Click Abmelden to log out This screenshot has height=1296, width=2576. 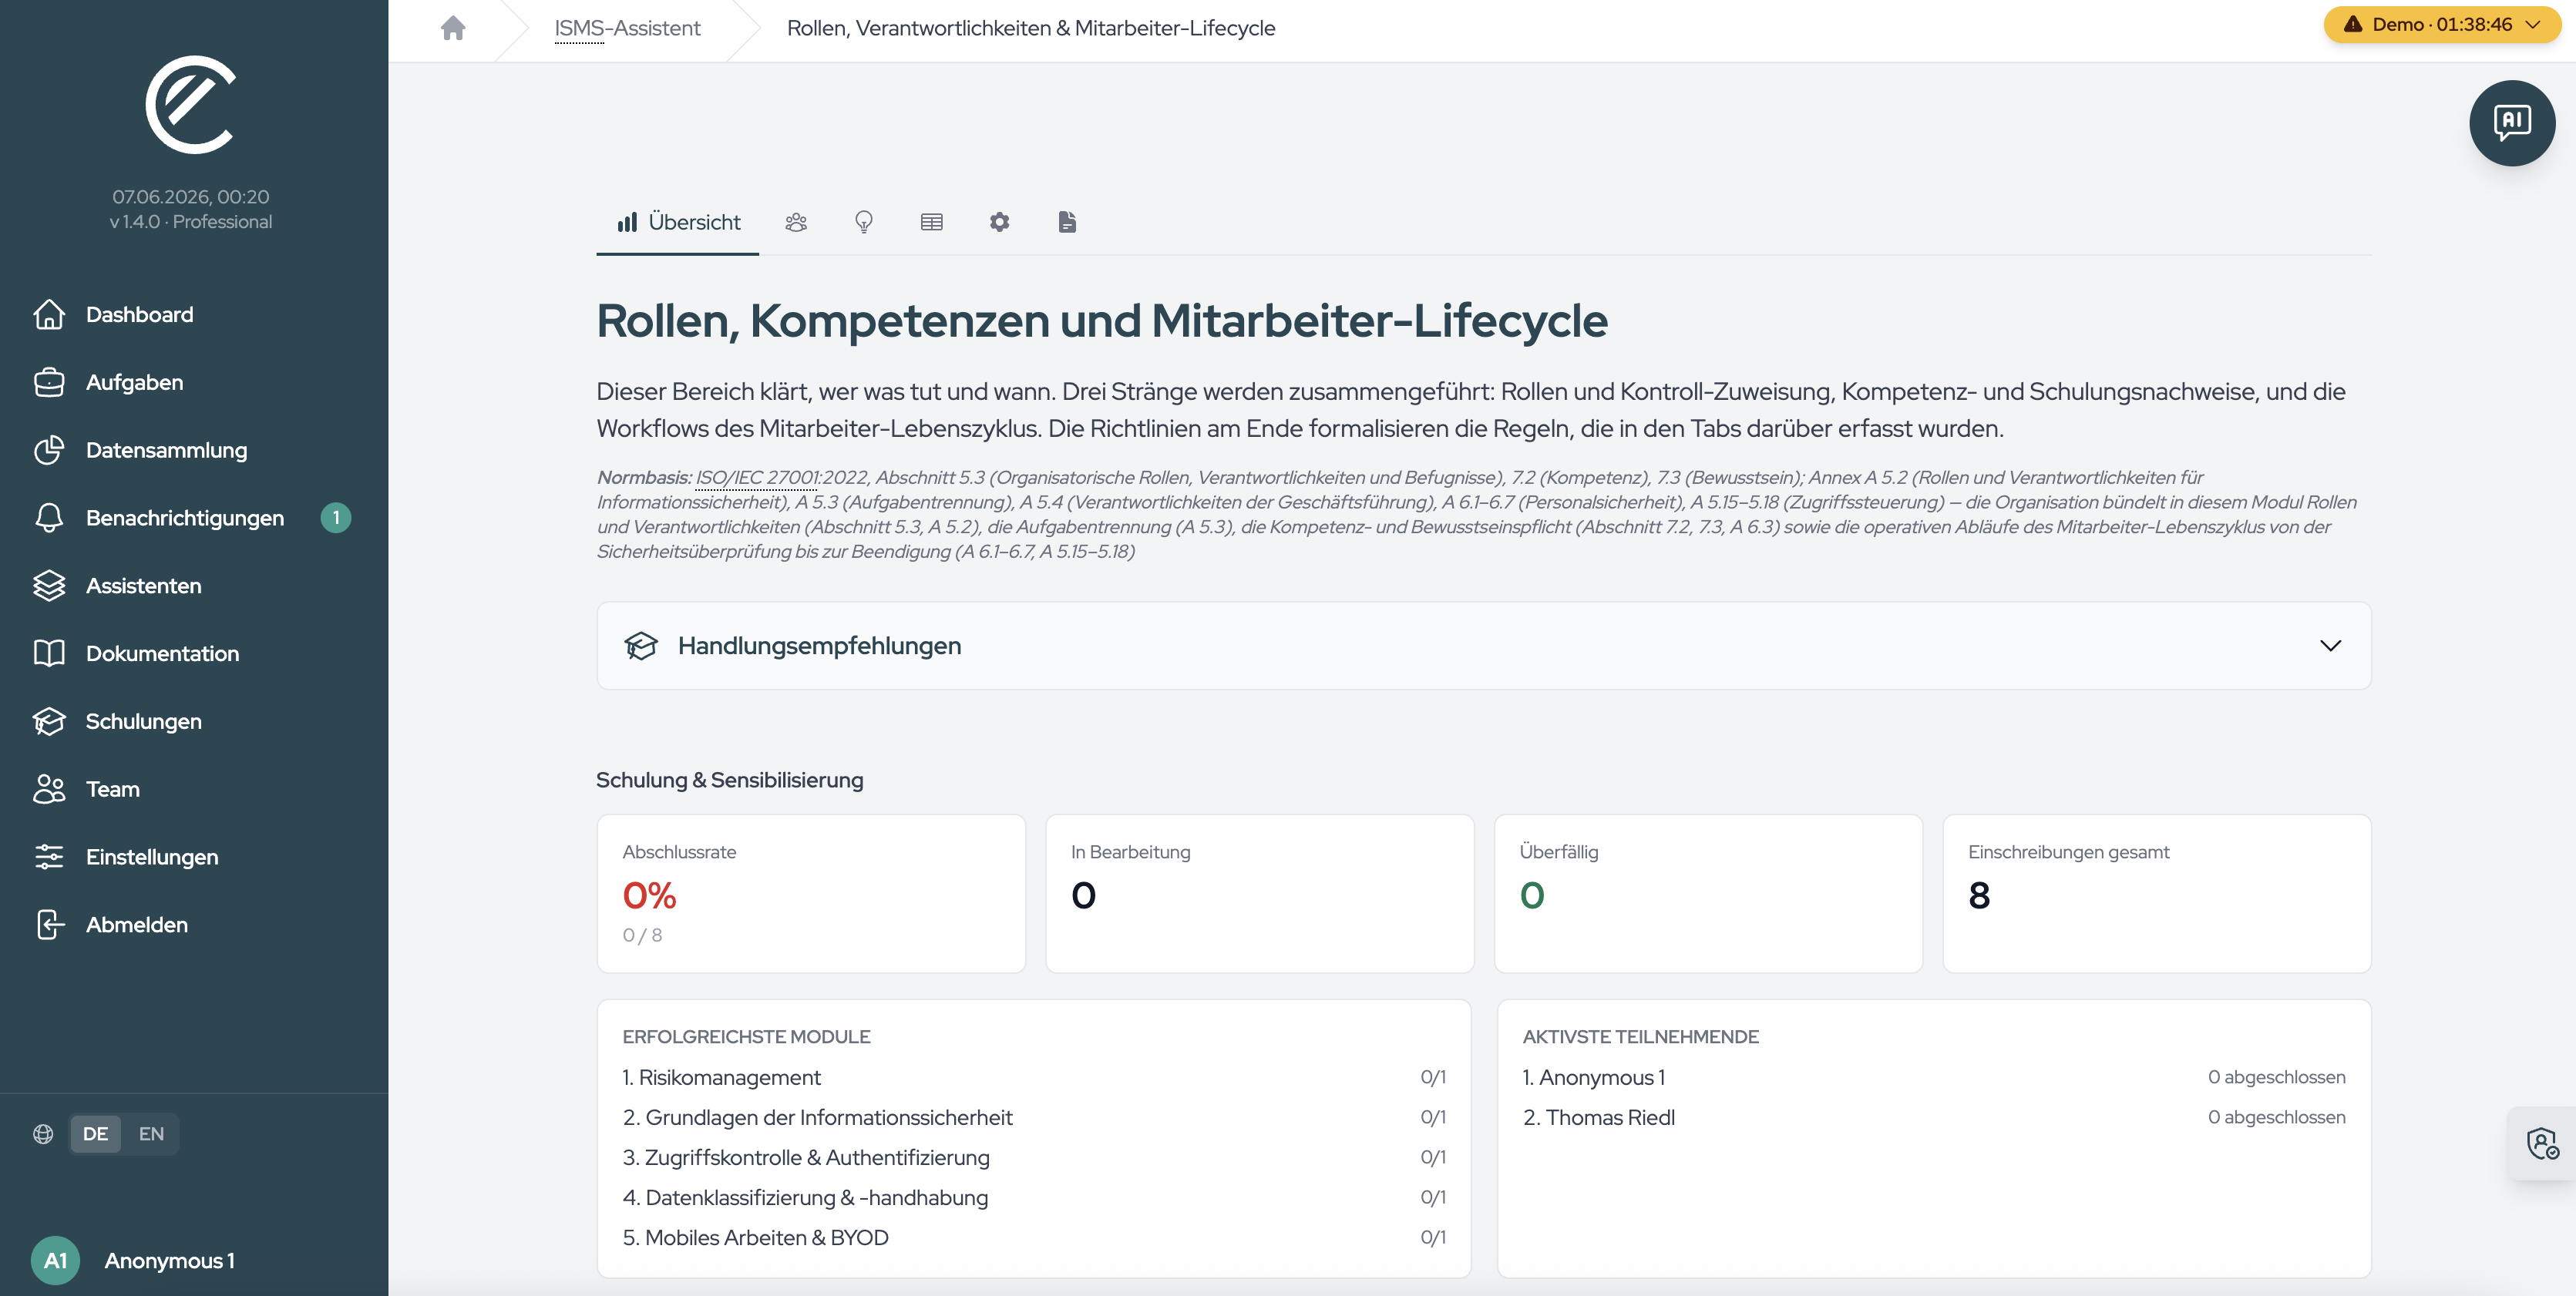[136, 925]
